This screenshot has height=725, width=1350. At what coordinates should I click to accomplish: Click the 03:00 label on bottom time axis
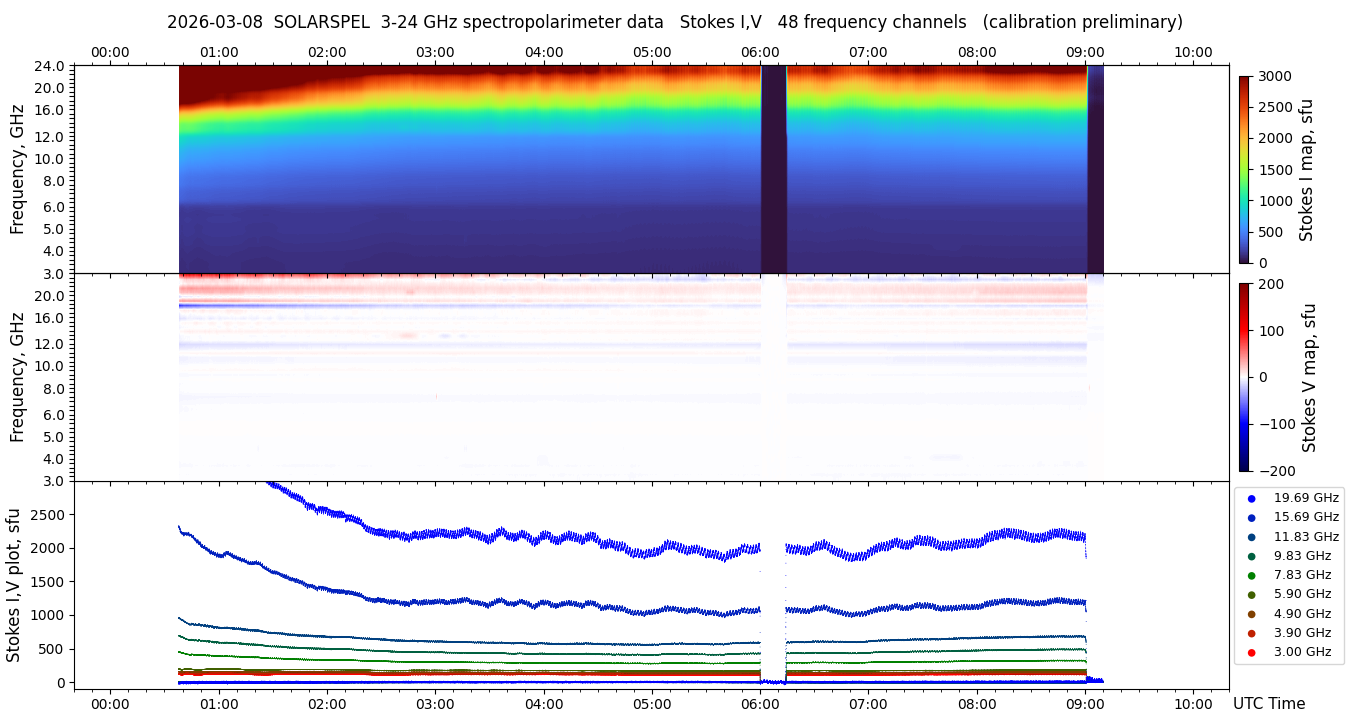tap(435, 703)
